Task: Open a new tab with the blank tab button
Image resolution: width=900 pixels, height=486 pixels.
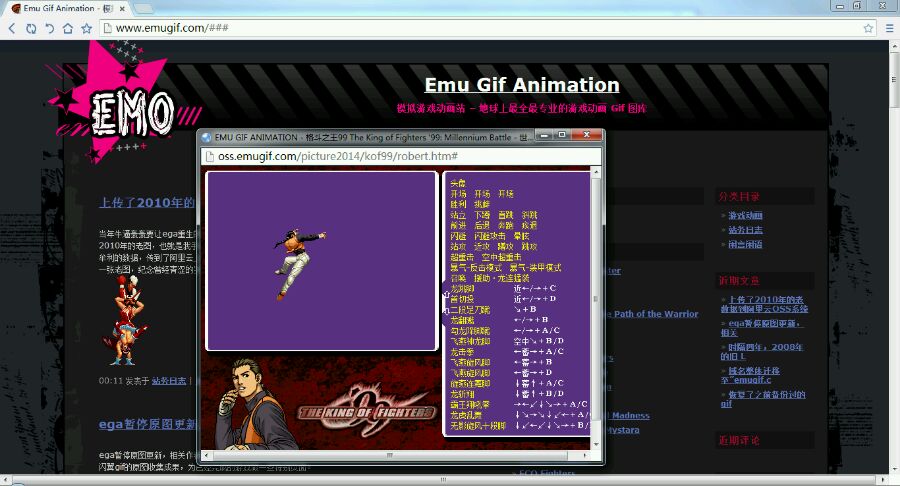Action: [143, 9]
